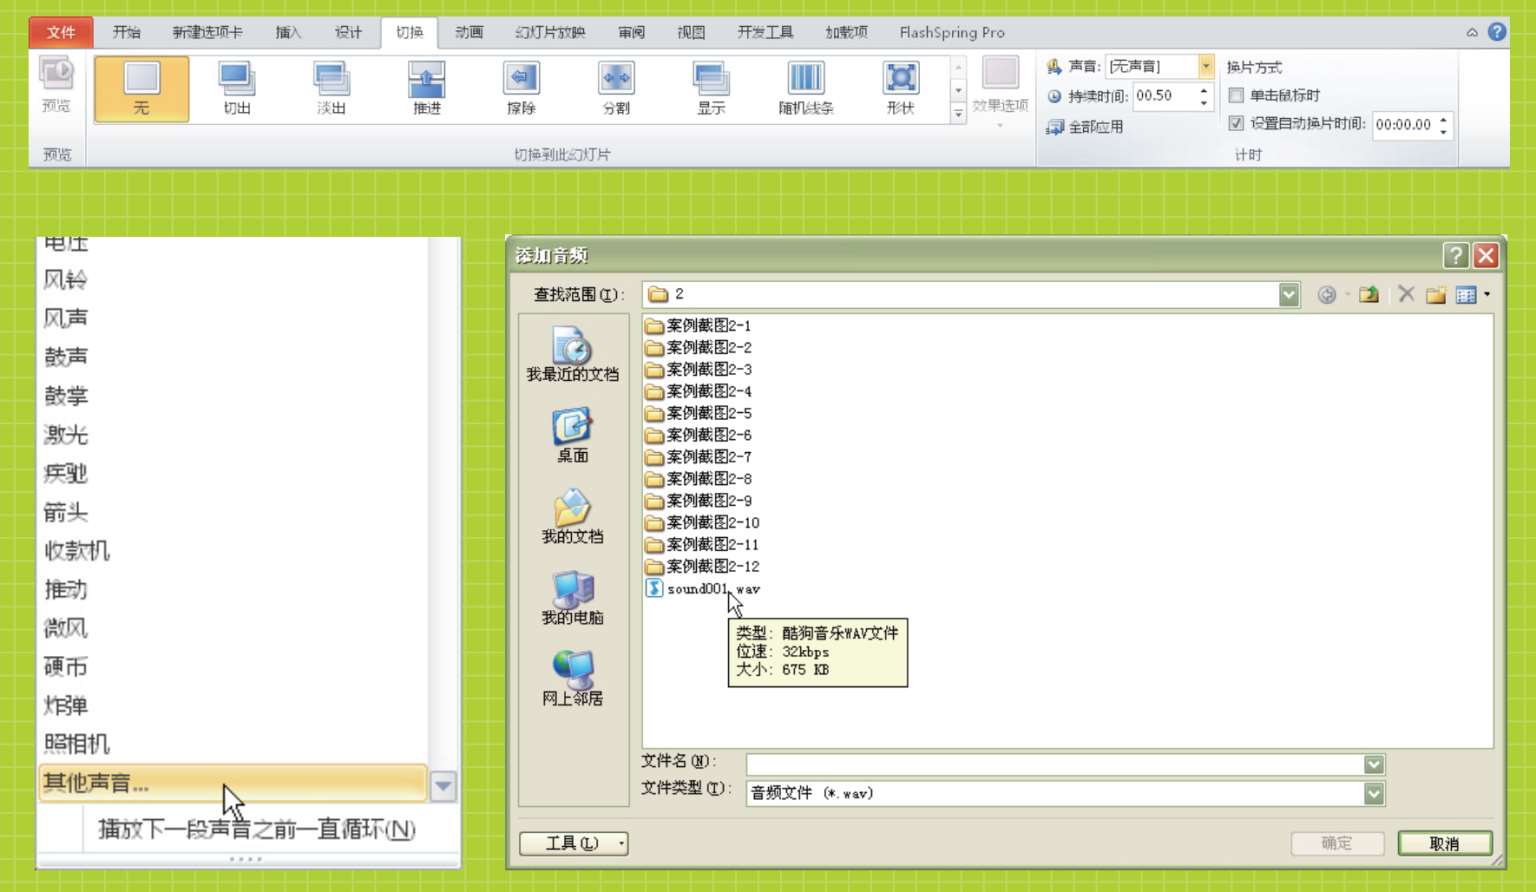Screen dimensions: 1536x892
Task: Uncheck 设置自动换片时间 checkbox
Action: click(x=1237, y=123)
